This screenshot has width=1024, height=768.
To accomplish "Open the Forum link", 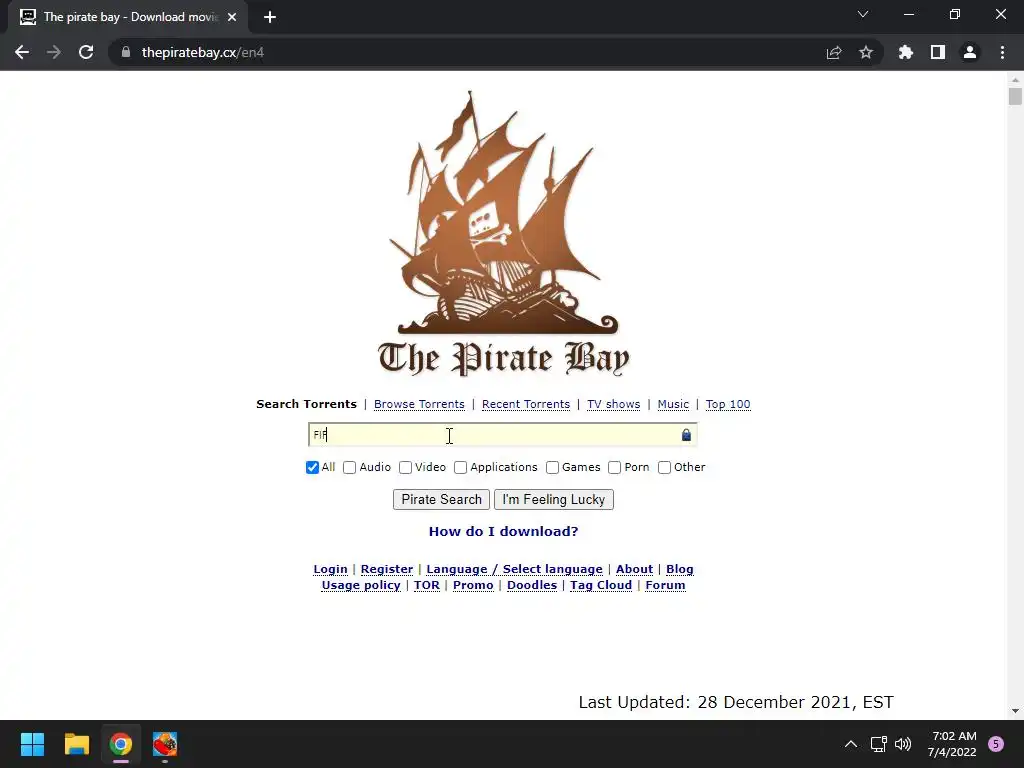I will pos(665,585).
